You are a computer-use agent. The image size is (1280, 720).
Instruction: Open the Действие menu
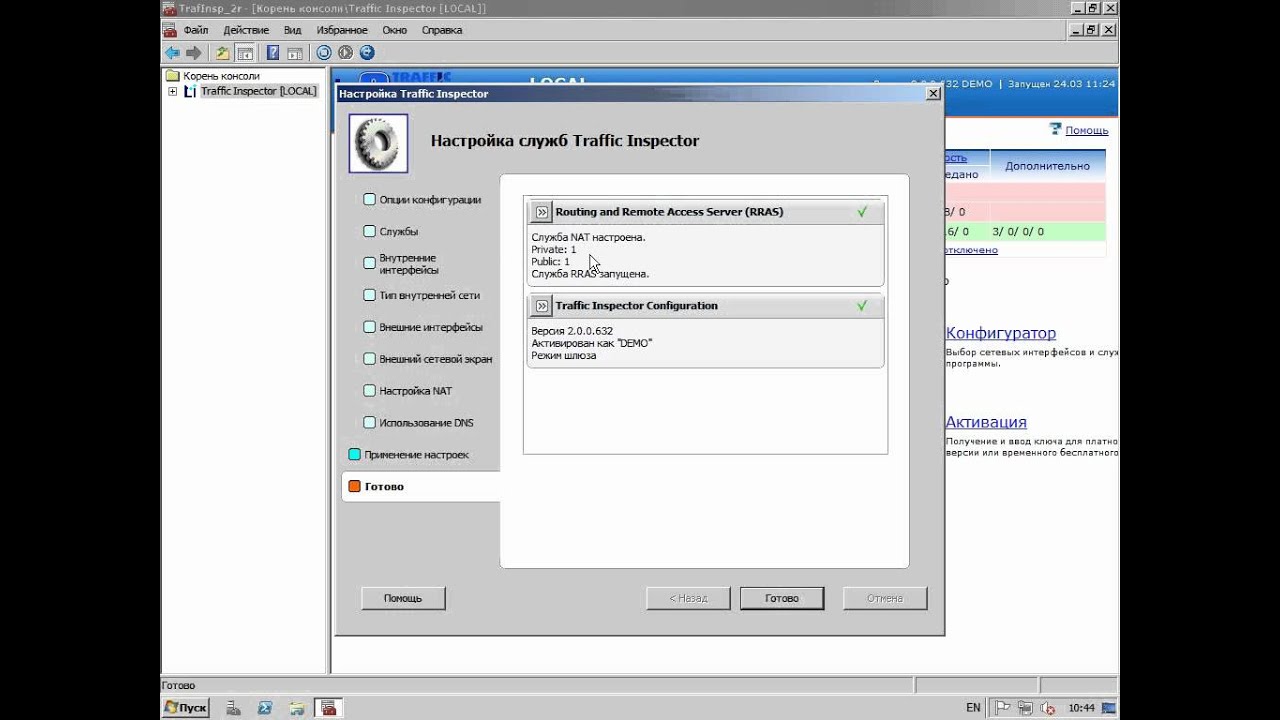click(246, 30)
